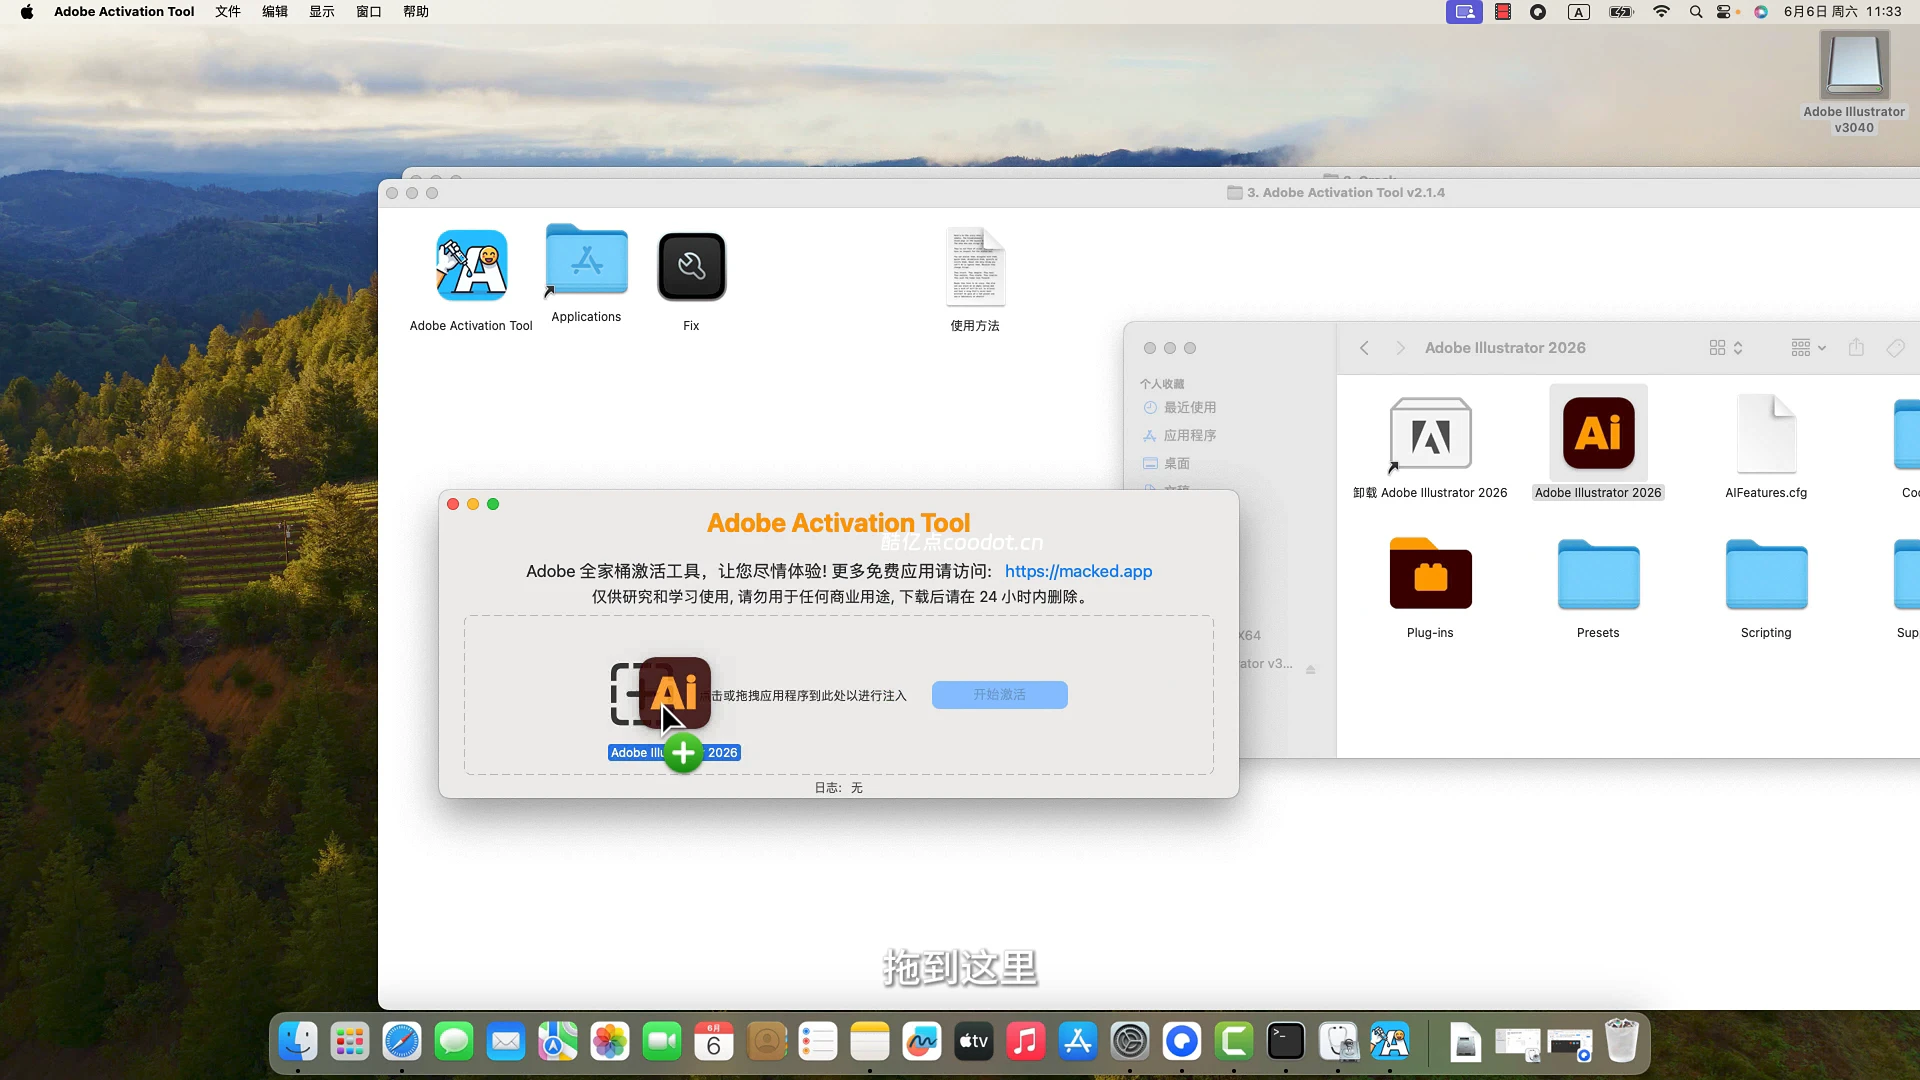Image resolution: width=1920 pixels, height=1080 pixels.
Task: Open the Adobe Activation Tool app icon
Action: (x=471, y=265)
